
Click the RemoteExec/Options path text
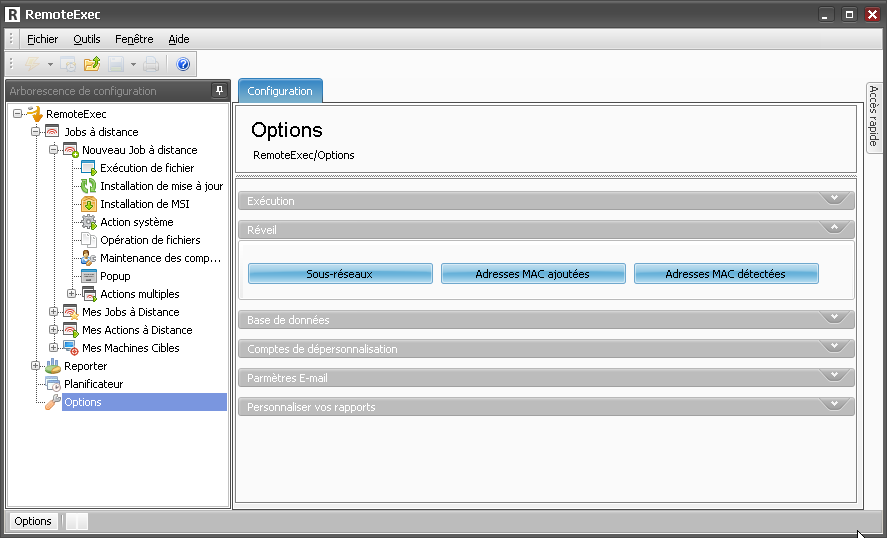point(304,155)
